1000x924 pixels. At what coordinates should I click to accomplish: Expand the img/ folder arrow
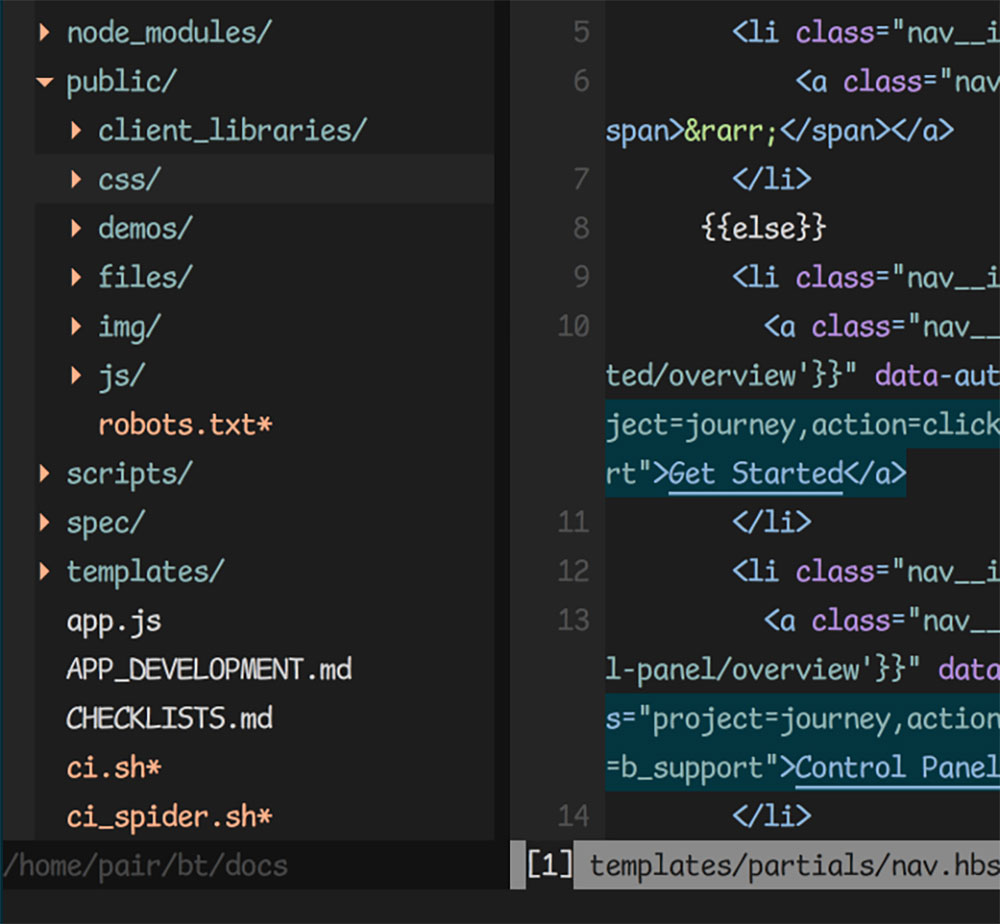(76, 326)
